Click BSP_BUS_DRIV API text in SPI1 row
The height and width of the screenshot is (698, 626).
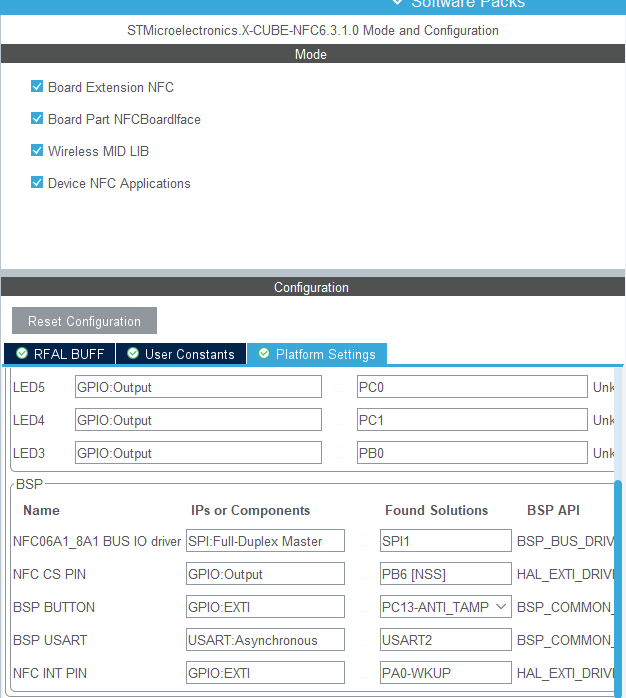click(x=565, y=541)
